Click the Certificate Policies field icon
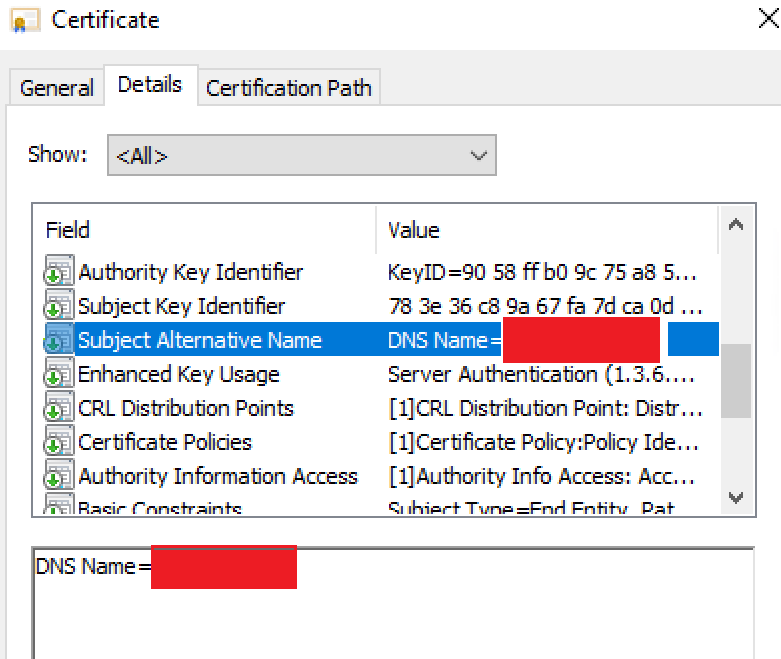Screen dimensions: 781x659 [59, 440]
